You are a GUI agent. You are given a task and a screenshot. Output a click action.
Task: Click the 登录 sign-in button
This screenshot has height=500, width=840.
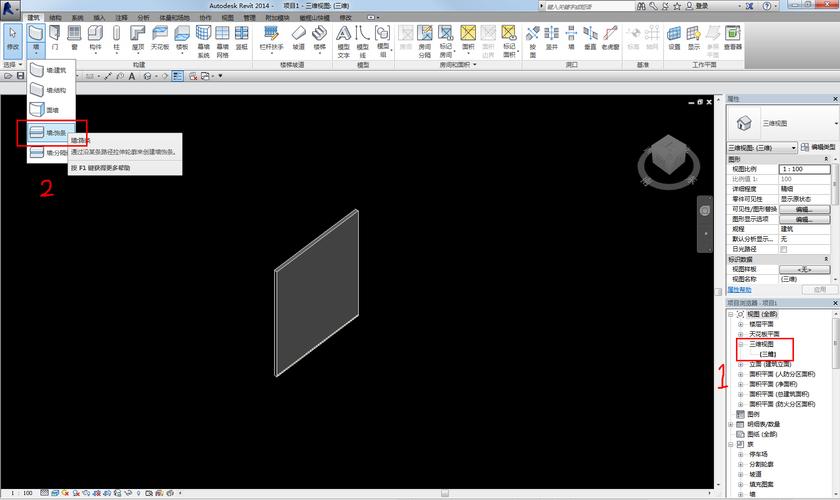(x=697, y=6)
